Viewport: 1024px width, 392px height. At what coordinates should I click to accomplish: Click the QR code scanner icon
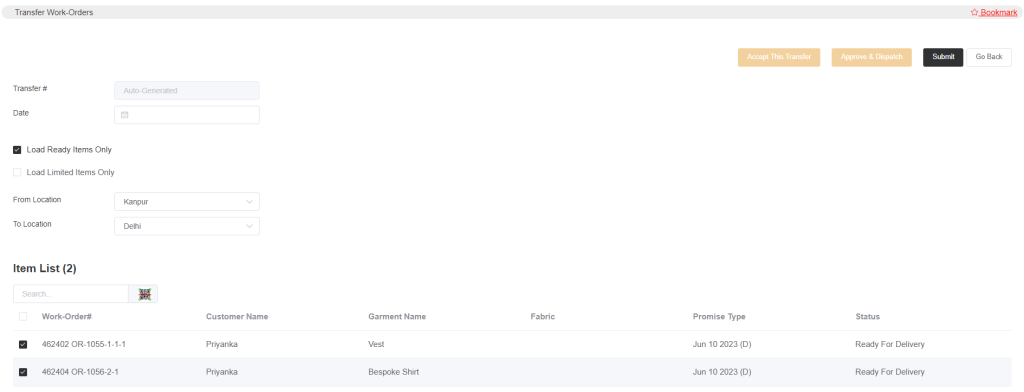pos(144,294)
